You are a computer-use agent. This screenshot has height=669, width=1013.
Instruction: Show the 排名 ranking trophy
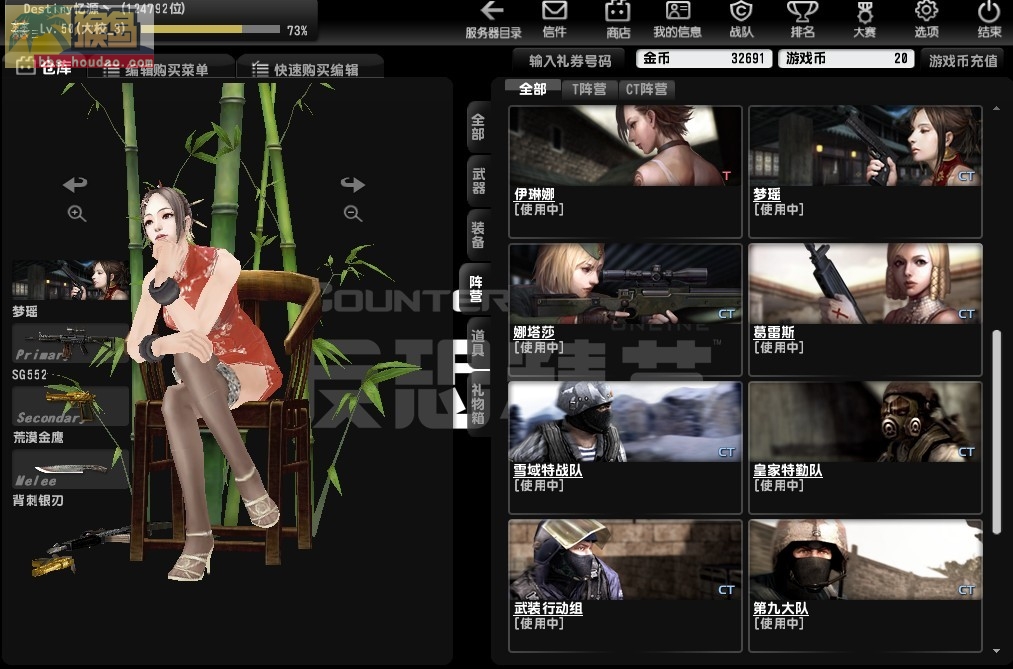point(802,20)
